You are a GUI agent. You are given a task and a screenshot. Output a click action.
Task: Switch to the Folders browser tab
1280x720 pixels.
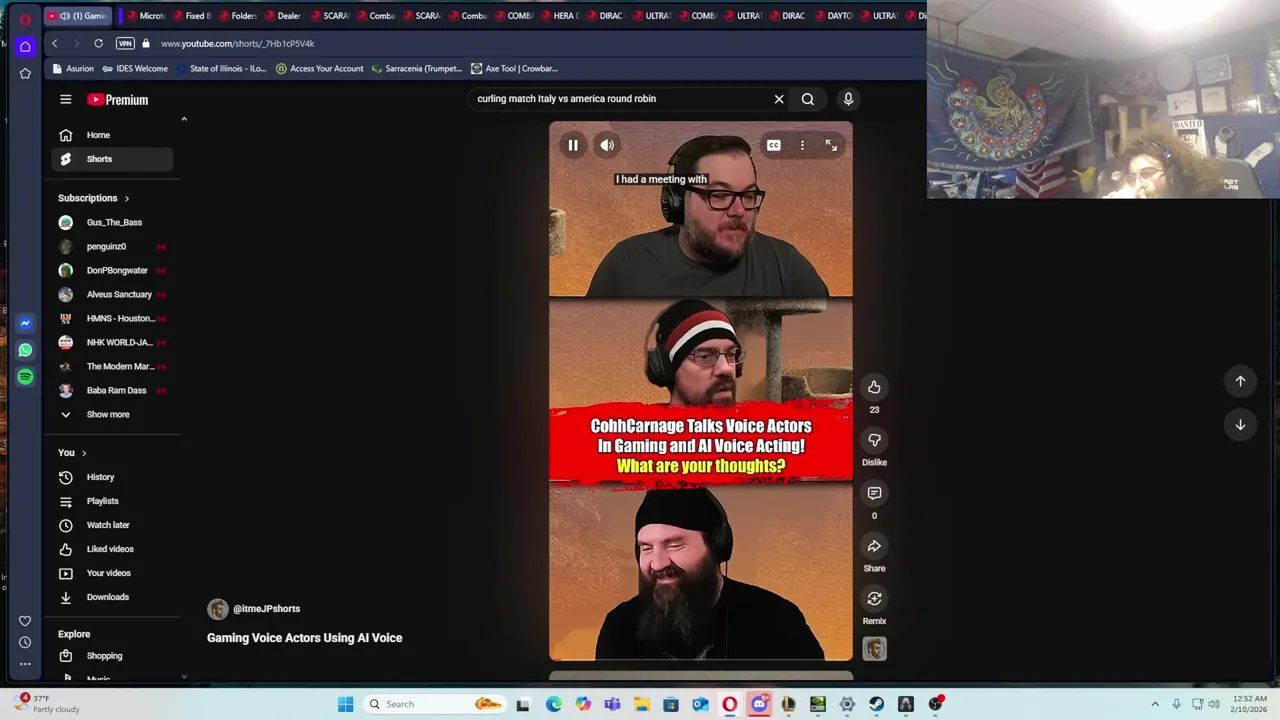click(x=236, y=16)
